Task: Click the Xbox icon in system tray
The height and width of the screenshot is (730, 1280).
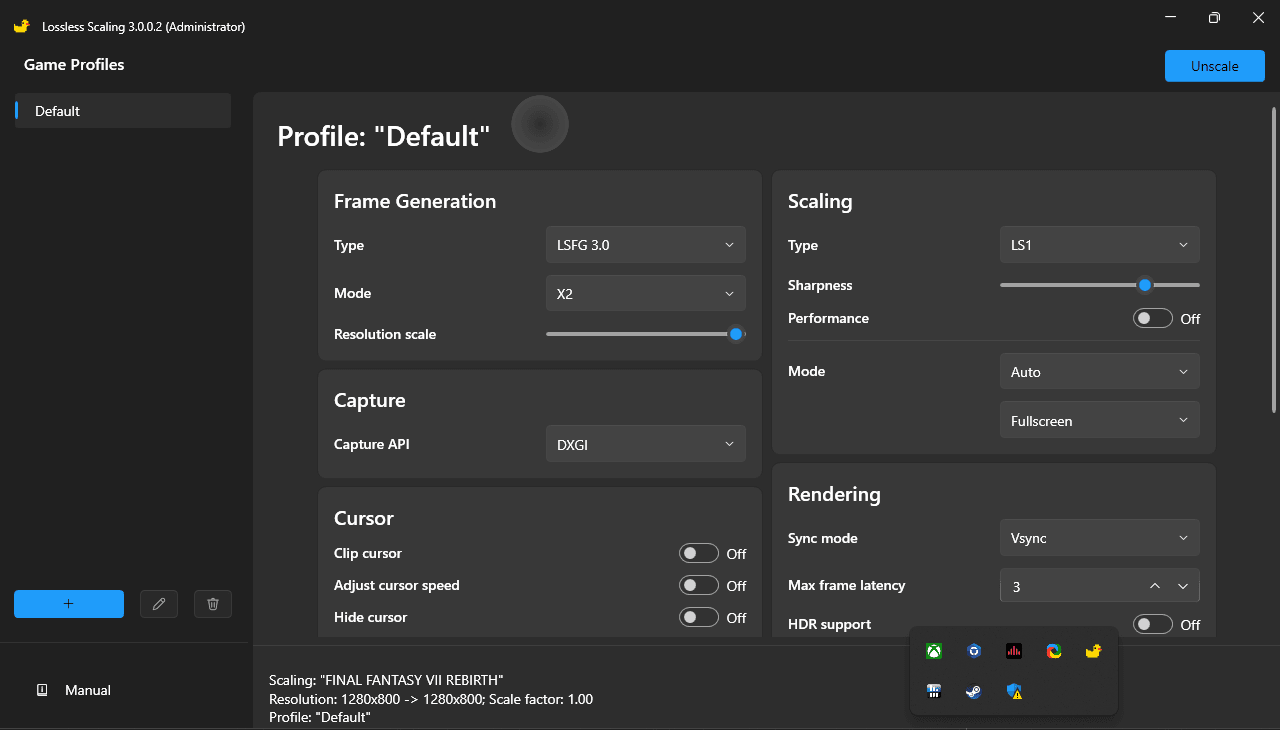Action: pos(933,651)
